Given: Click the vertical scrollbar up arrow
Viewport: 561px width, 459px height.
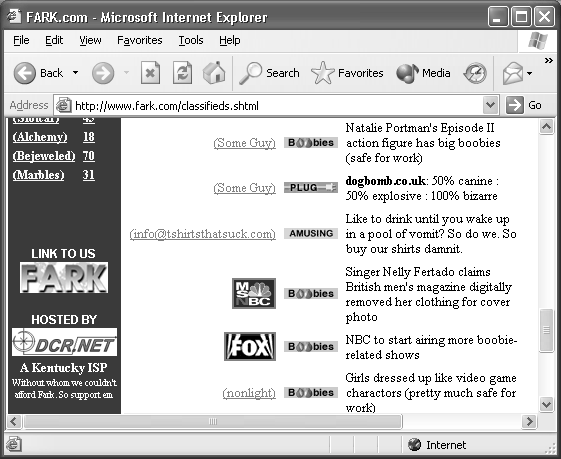Looking at the screenshot, I should (x=546, y=127).
